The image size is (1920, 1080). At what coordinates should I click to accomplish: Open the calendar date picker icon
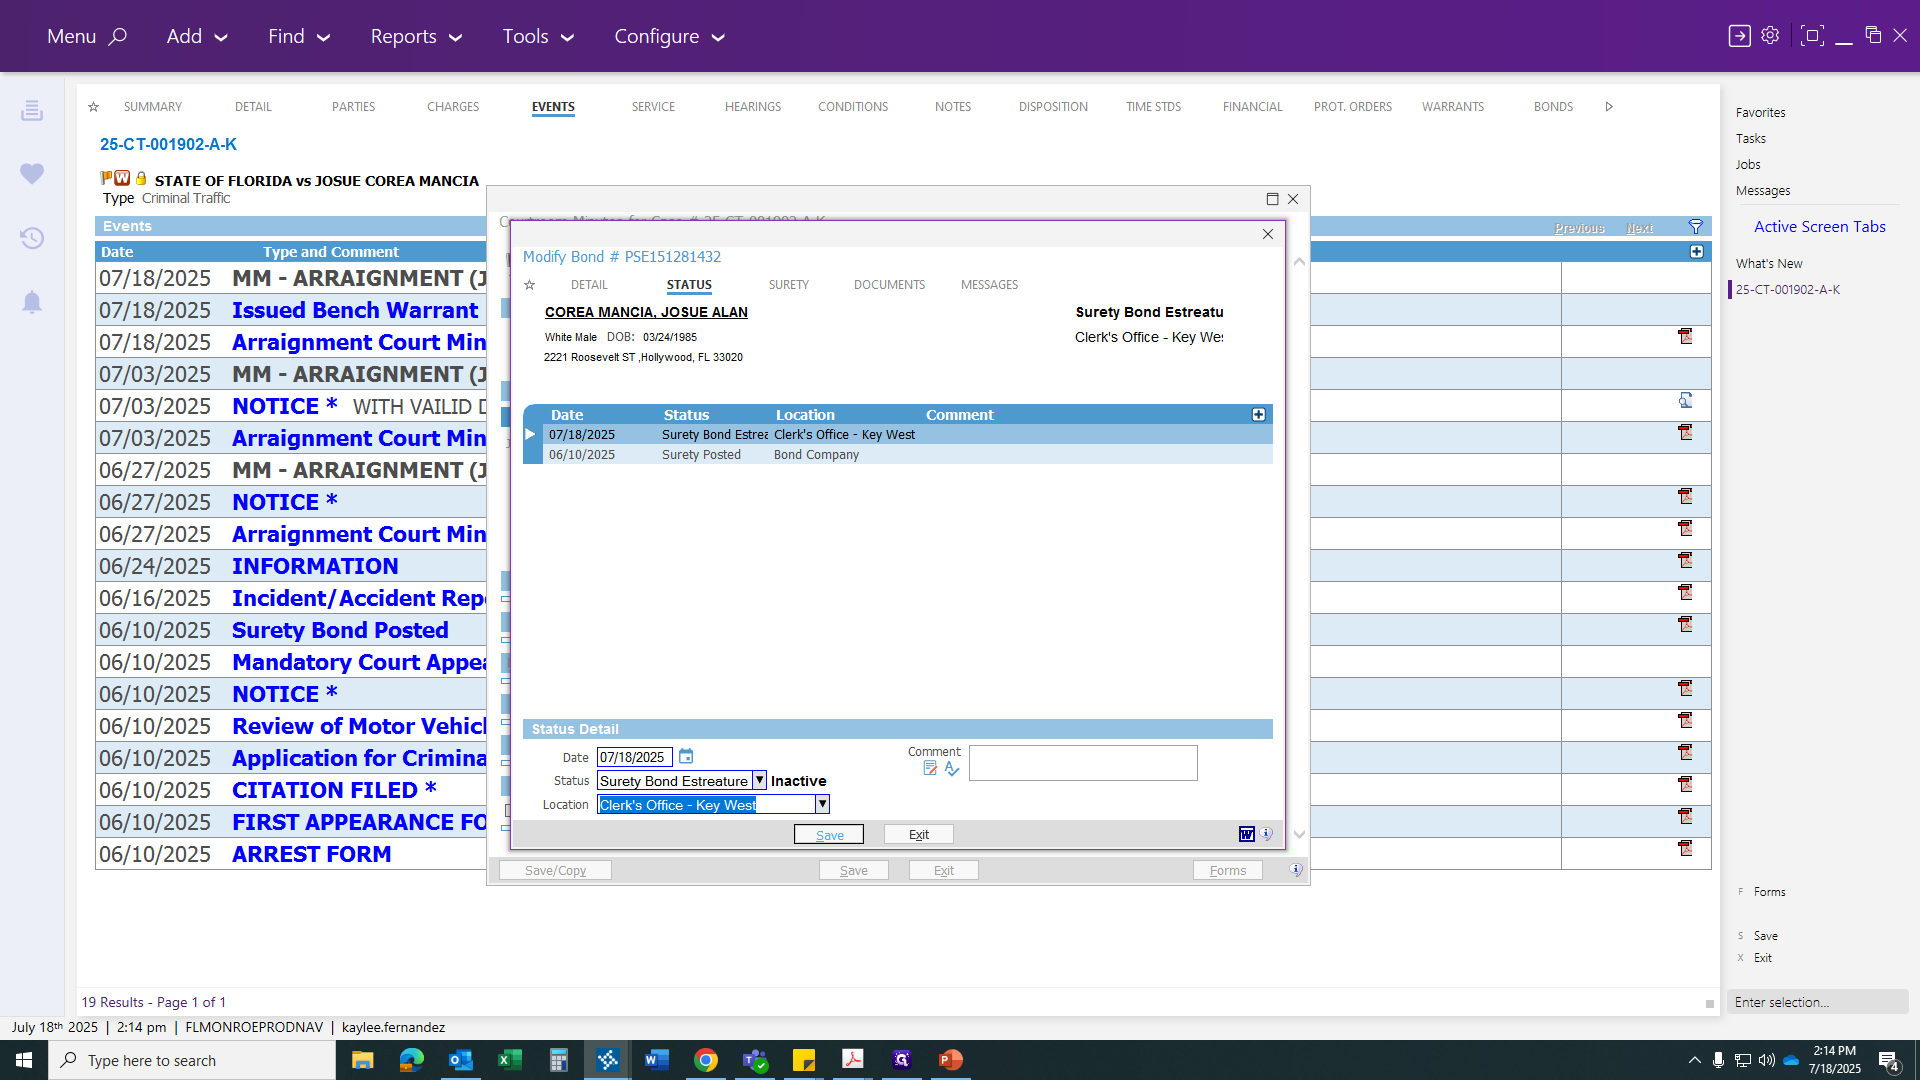[686, 757]
